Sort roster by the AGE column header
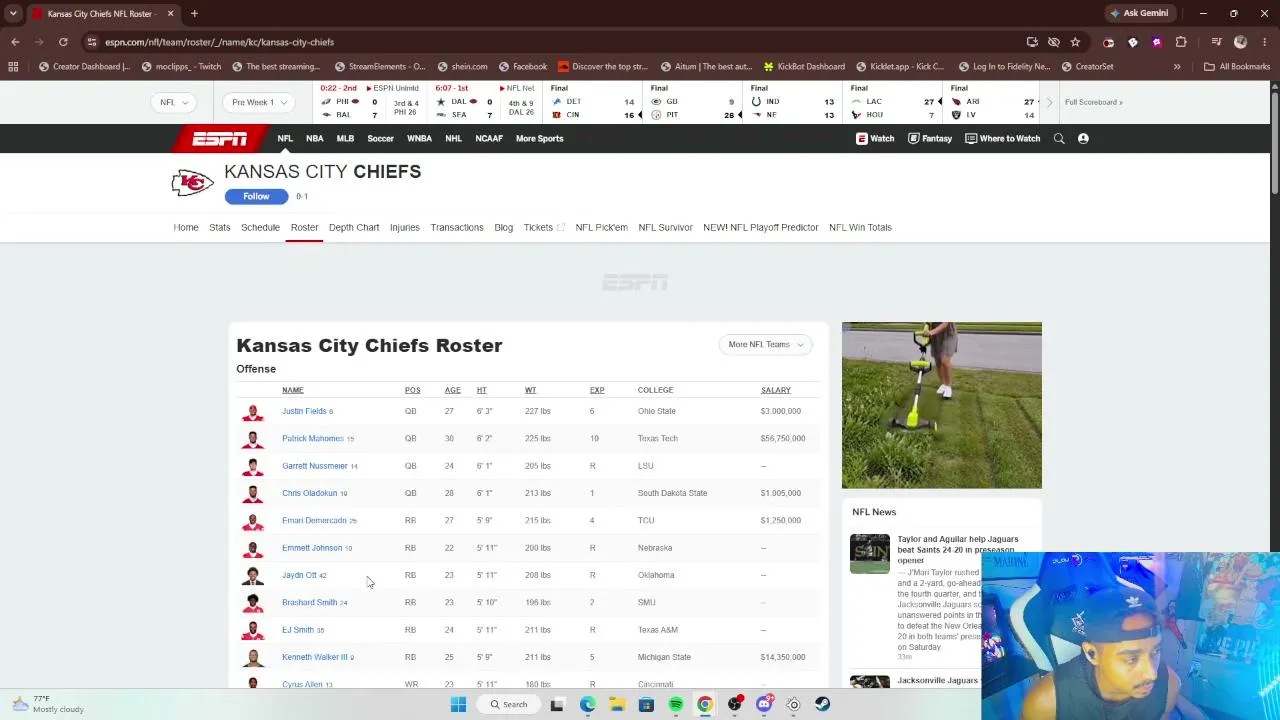 (x=453, y=390)
